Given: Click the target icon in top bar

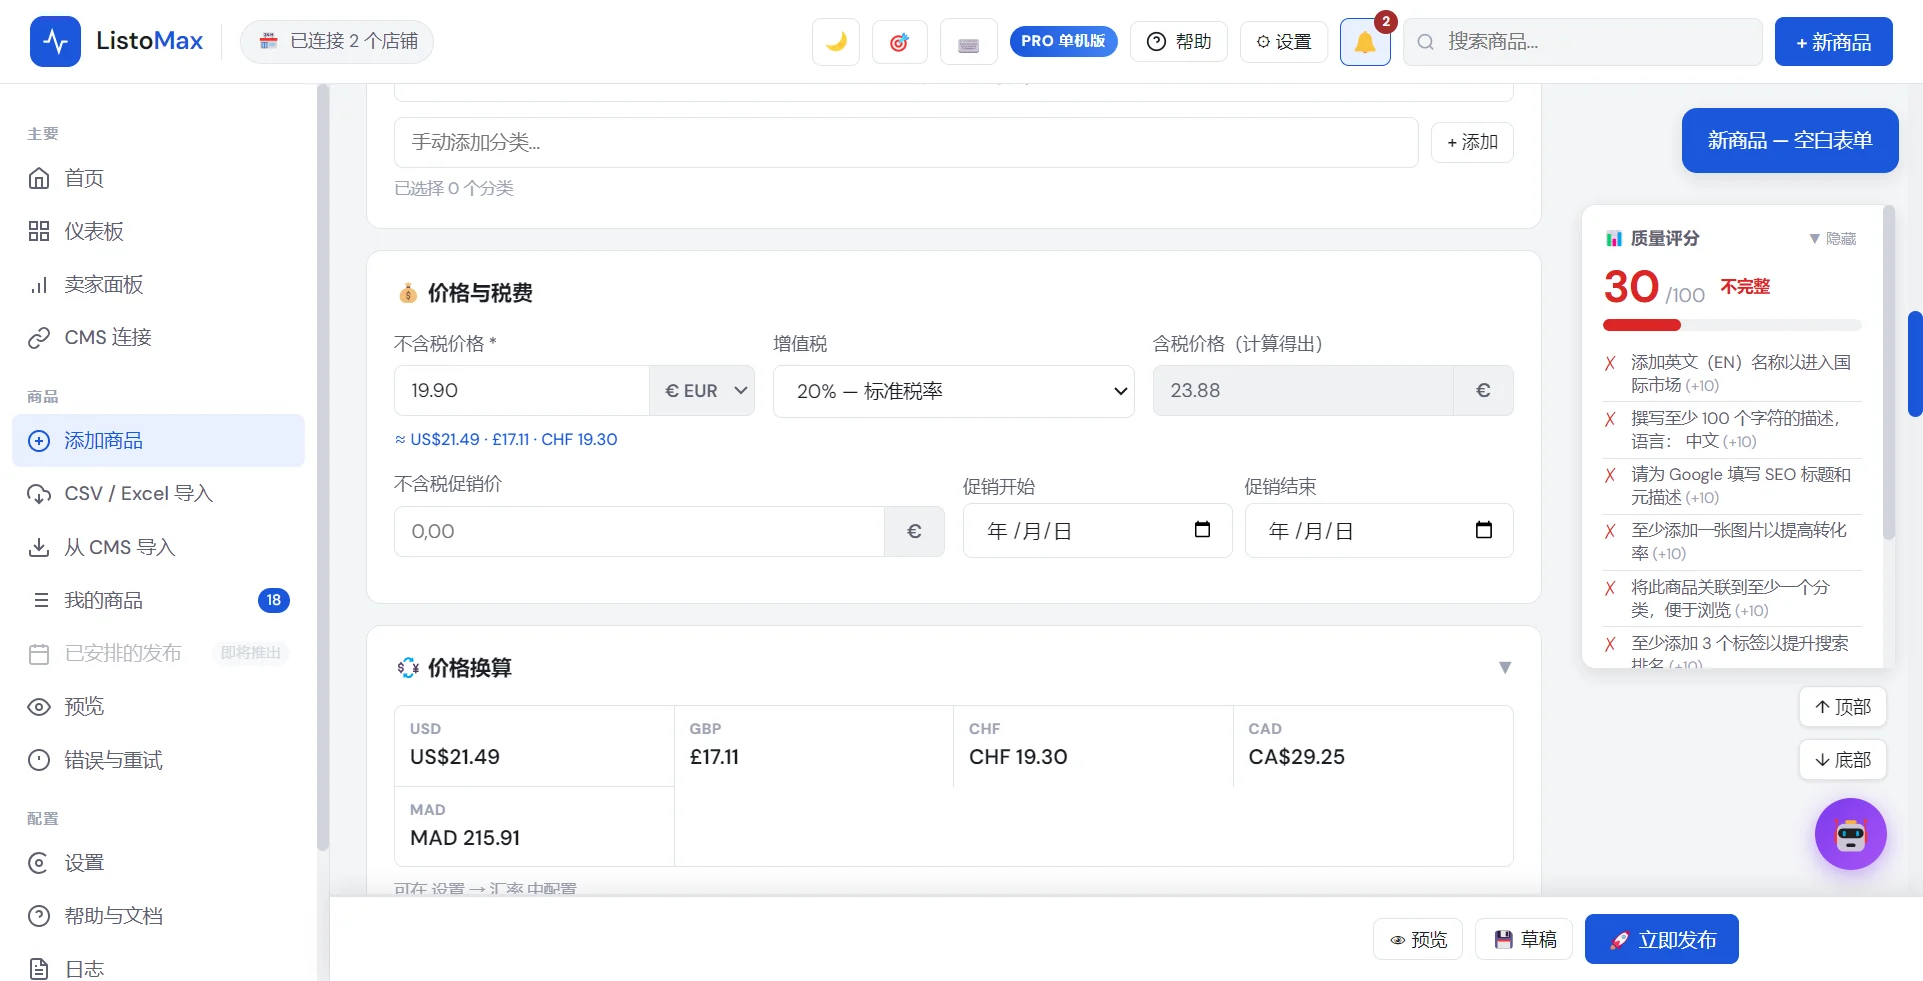Looking at the screenshot, I should (899, 42).
